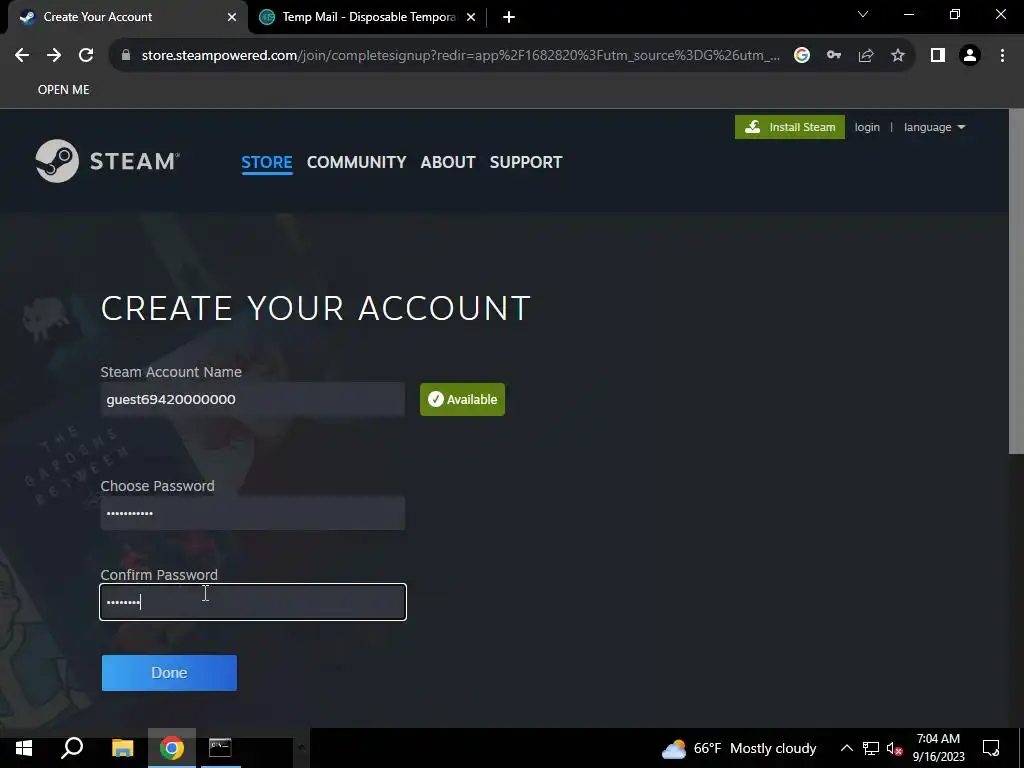Viewport: 1024px width, 768px height.
Task: Open the OPEN ME bookmark
Action: tap(63, 89)
